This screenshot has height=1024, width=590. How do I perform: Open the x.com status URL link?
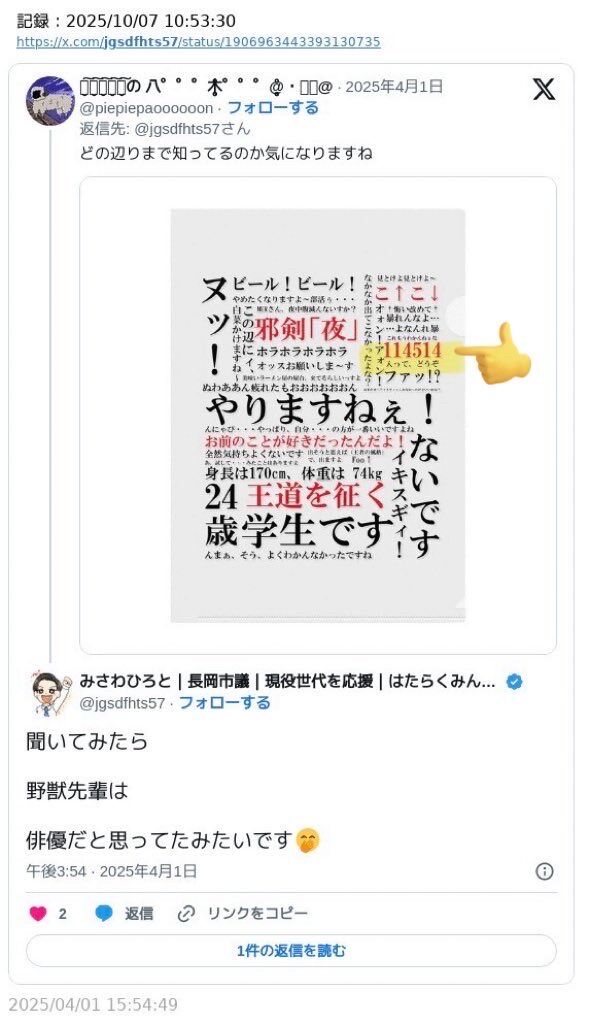pyautogui.click(x=198, y=42)
